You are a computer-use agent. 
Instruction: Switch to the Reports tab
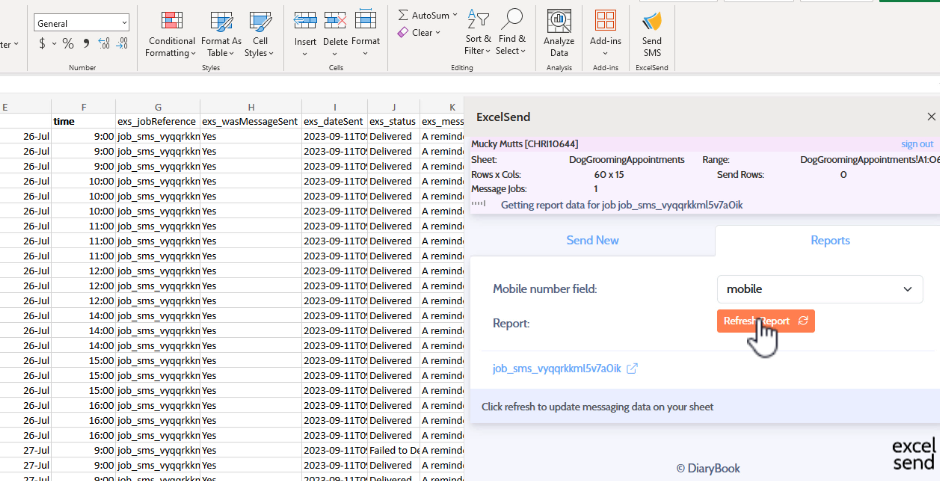pyautogui.click(x=830, y=240)
